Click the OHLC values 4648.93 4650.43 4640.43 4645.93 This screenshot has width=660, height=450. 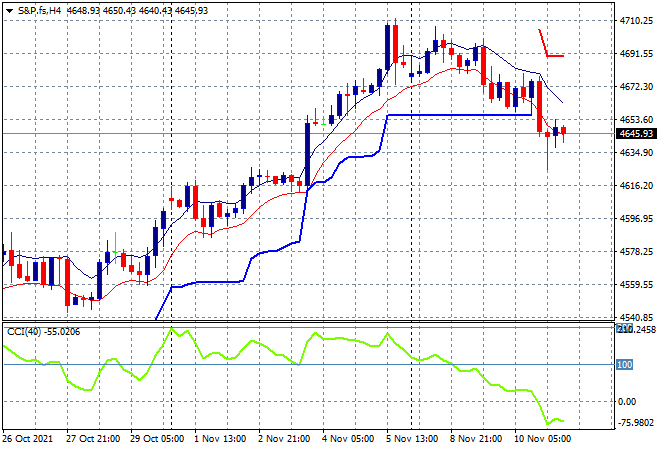pos(137,11)
